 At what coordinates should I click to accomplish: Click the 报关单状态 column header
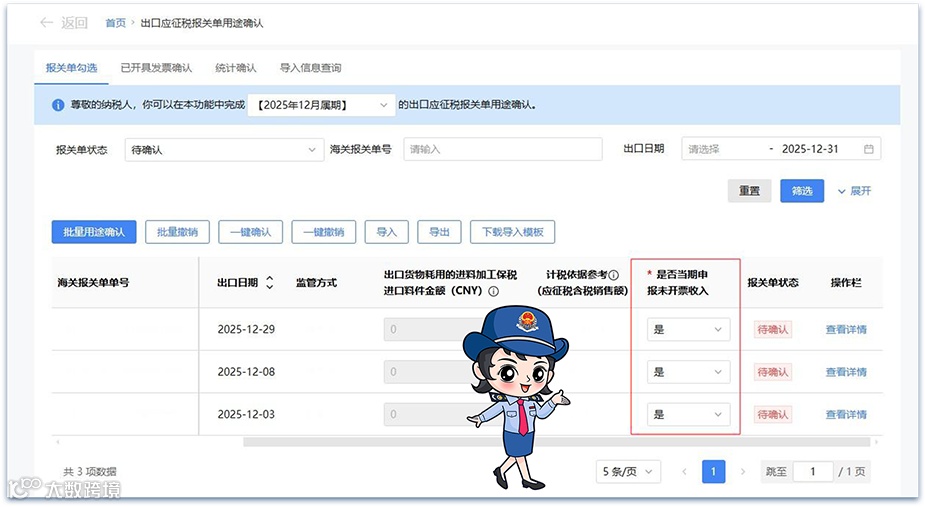[773, 282]
